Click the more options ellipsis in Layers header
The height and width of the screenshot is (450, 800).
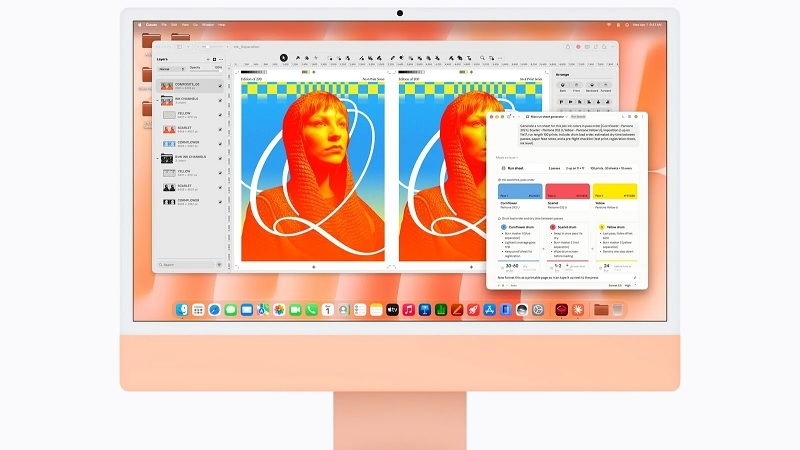tap(221, 59)
